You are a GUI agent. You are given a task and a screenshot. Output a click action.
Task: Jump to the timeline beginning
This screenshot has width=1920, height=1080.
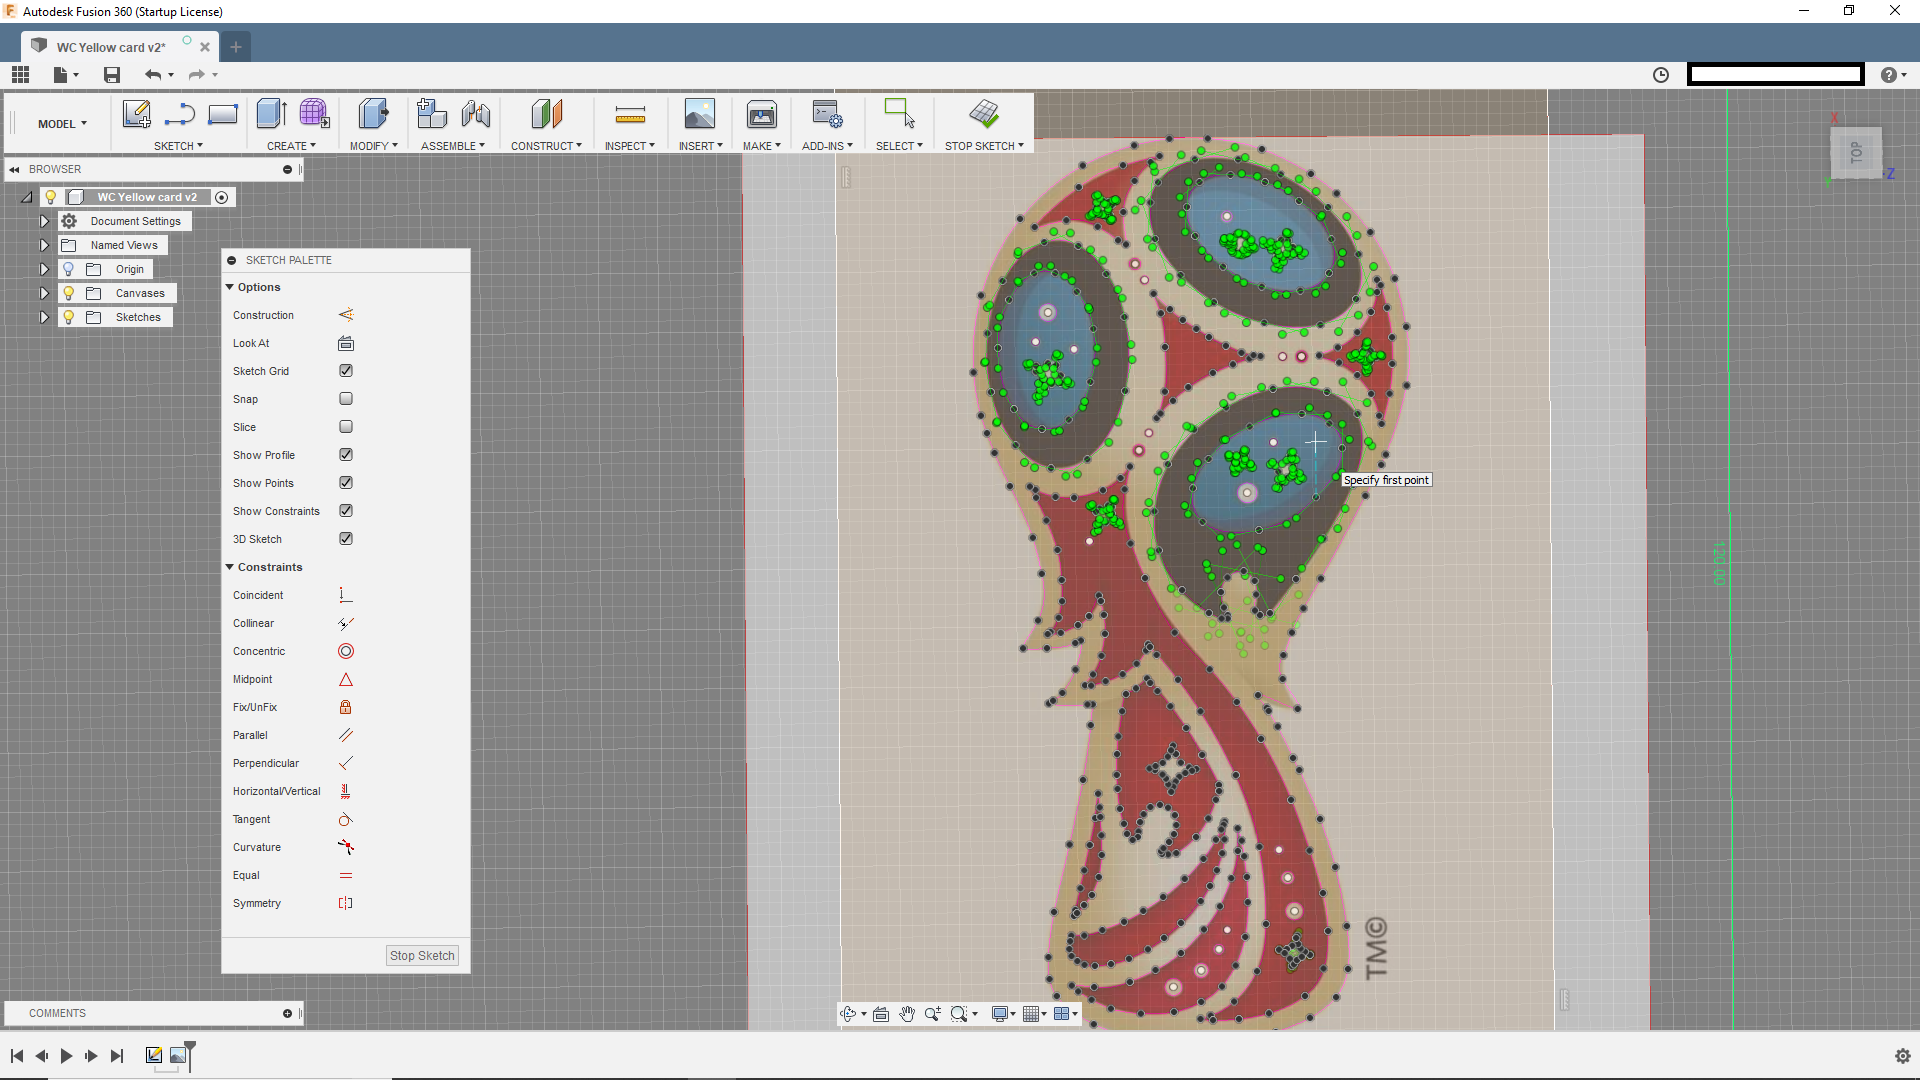click(x=17, y=1056)
